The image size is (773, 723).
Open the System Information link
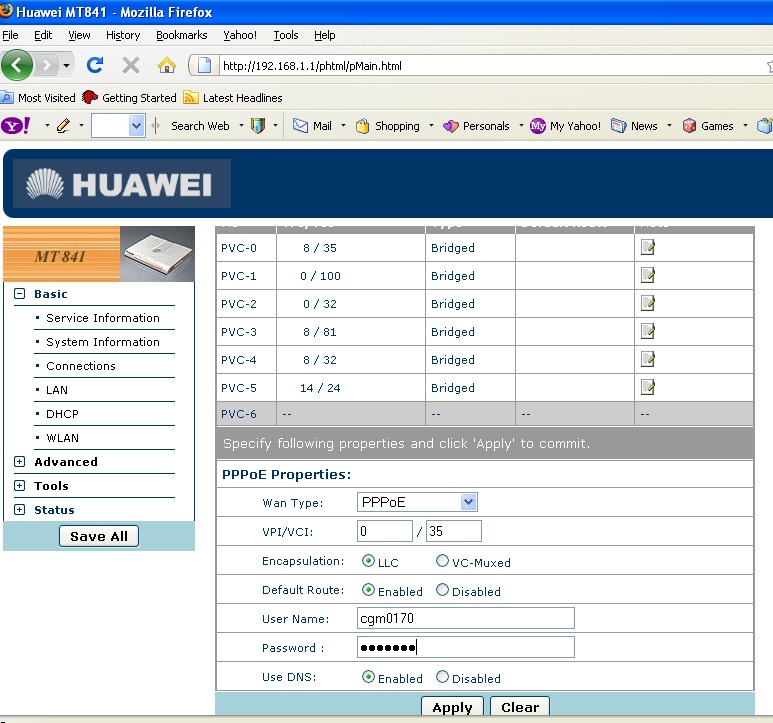pos(103,342)
